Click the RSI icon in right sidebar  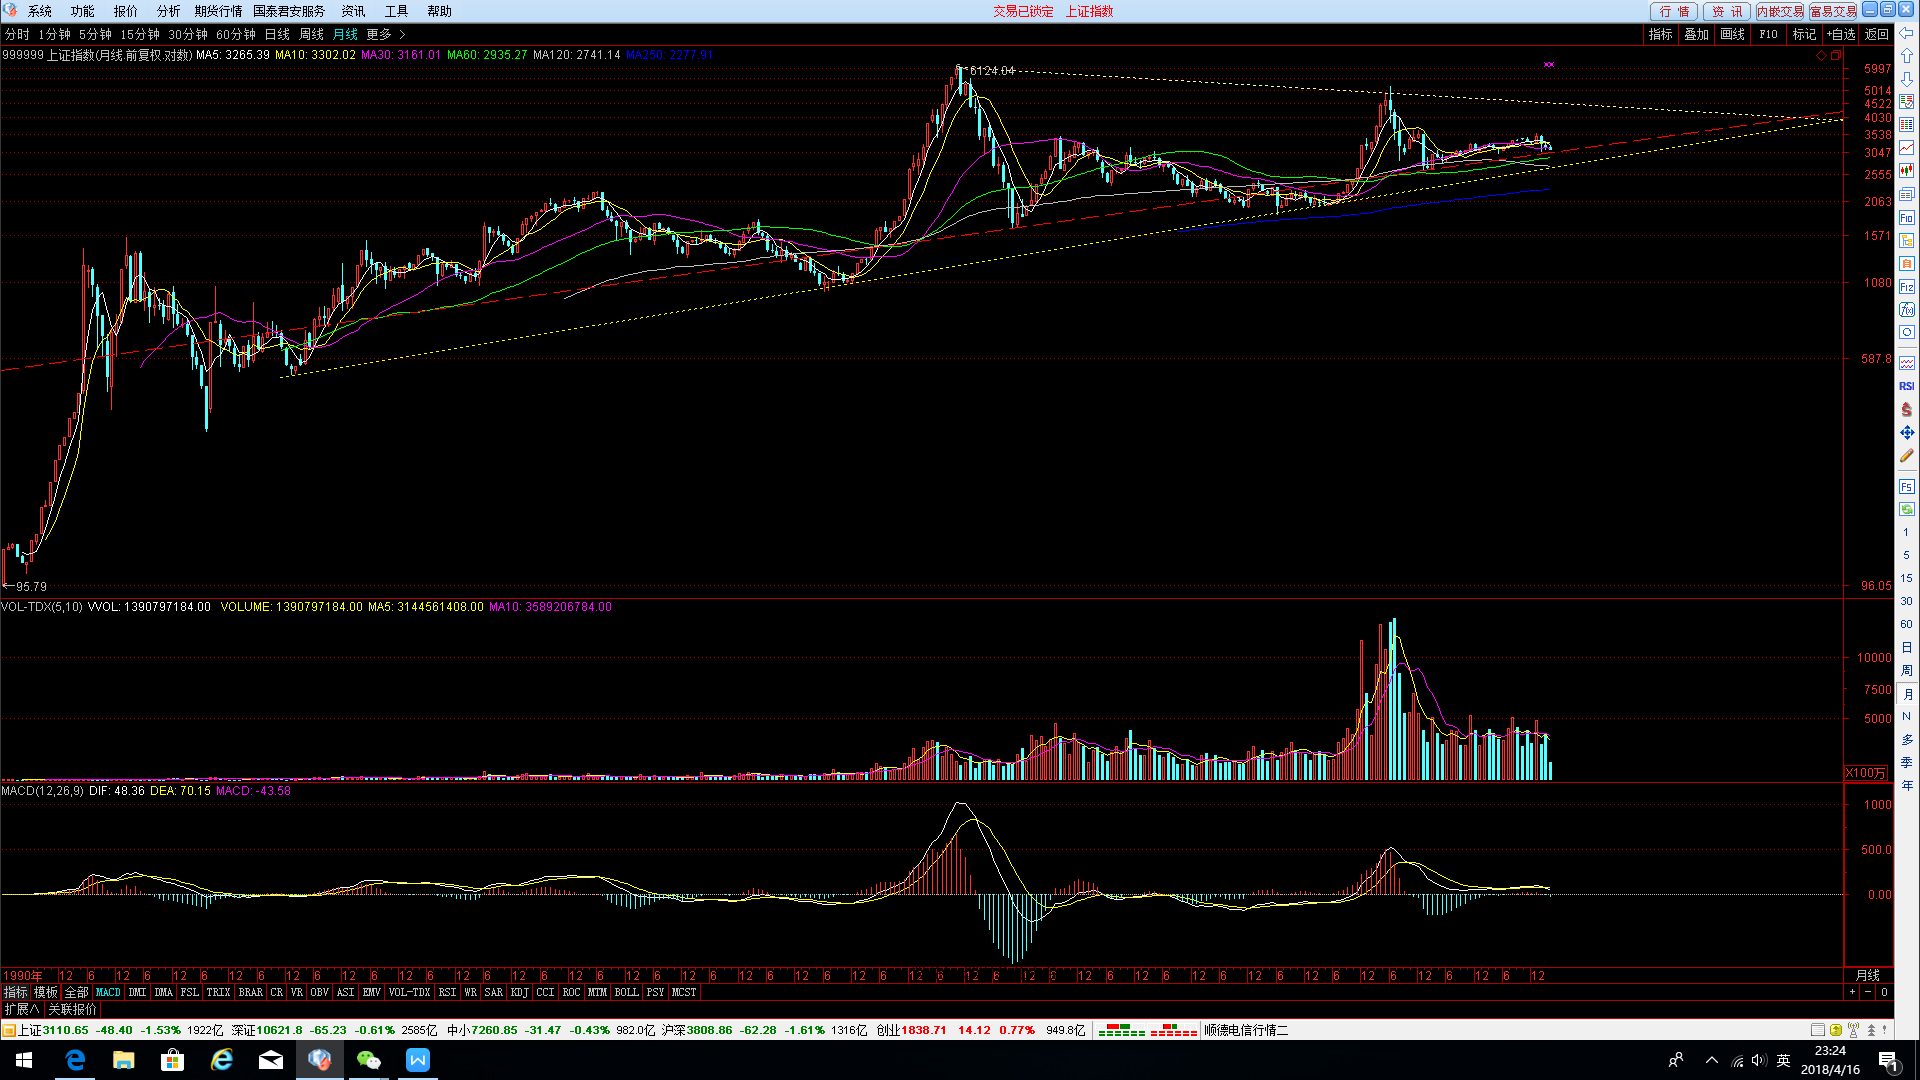point(1906,386)
